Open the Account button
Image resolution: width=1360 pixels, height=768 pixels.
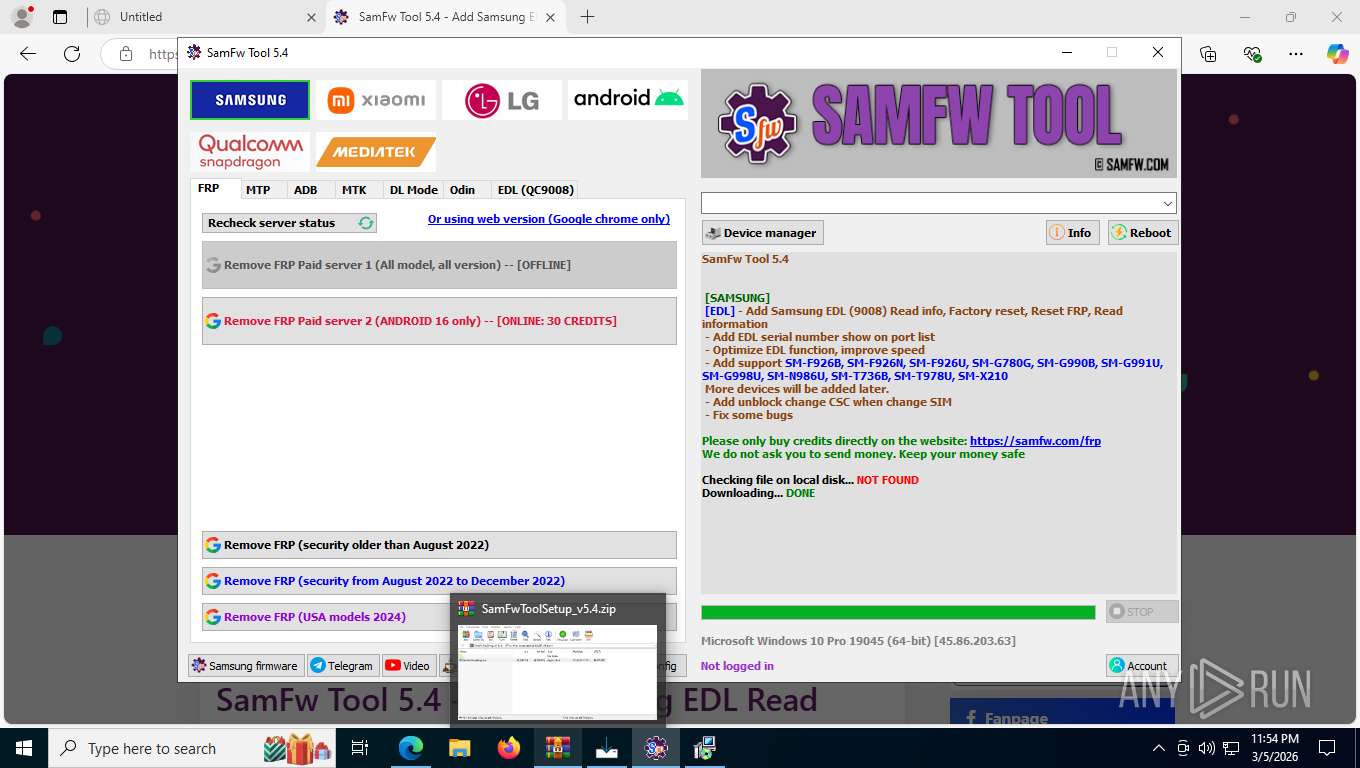click(x=1142, y=665)
